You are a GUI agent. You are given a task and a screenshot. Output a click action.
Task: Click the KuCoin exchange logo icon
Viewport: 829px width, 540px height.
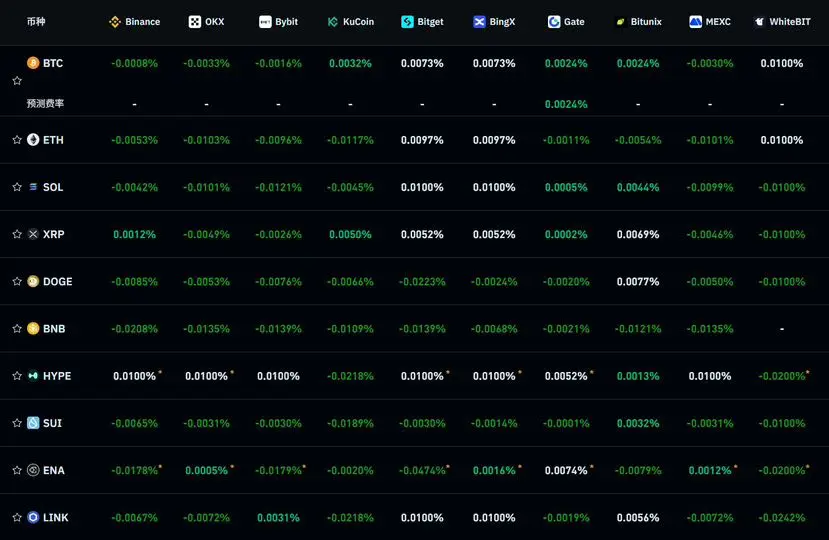[x=333, y=22]
